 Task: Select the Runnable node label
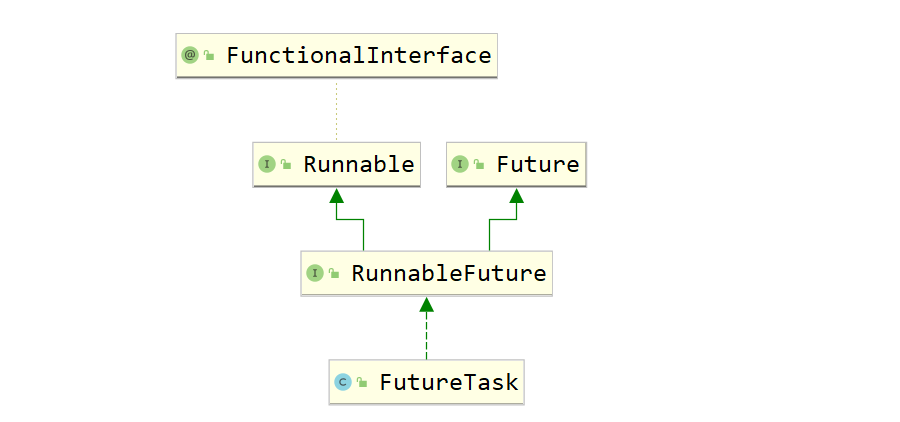tap(358, 164)
